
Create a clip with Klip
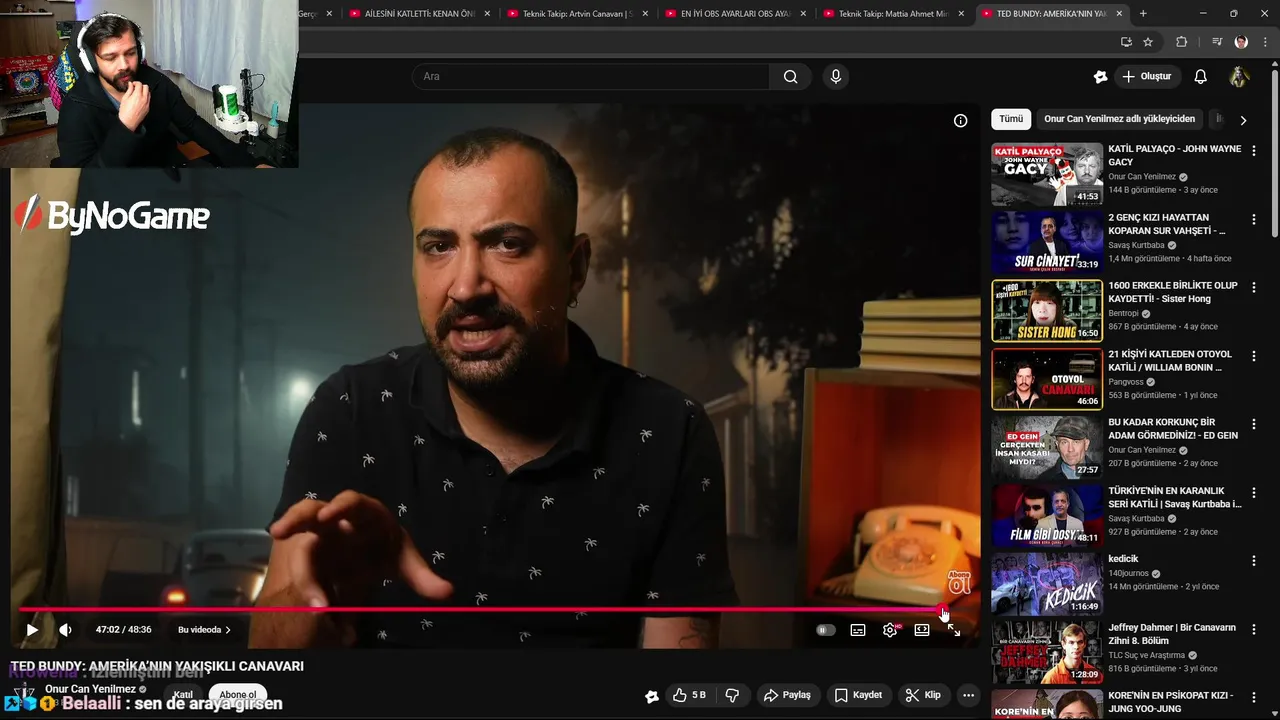923,695
